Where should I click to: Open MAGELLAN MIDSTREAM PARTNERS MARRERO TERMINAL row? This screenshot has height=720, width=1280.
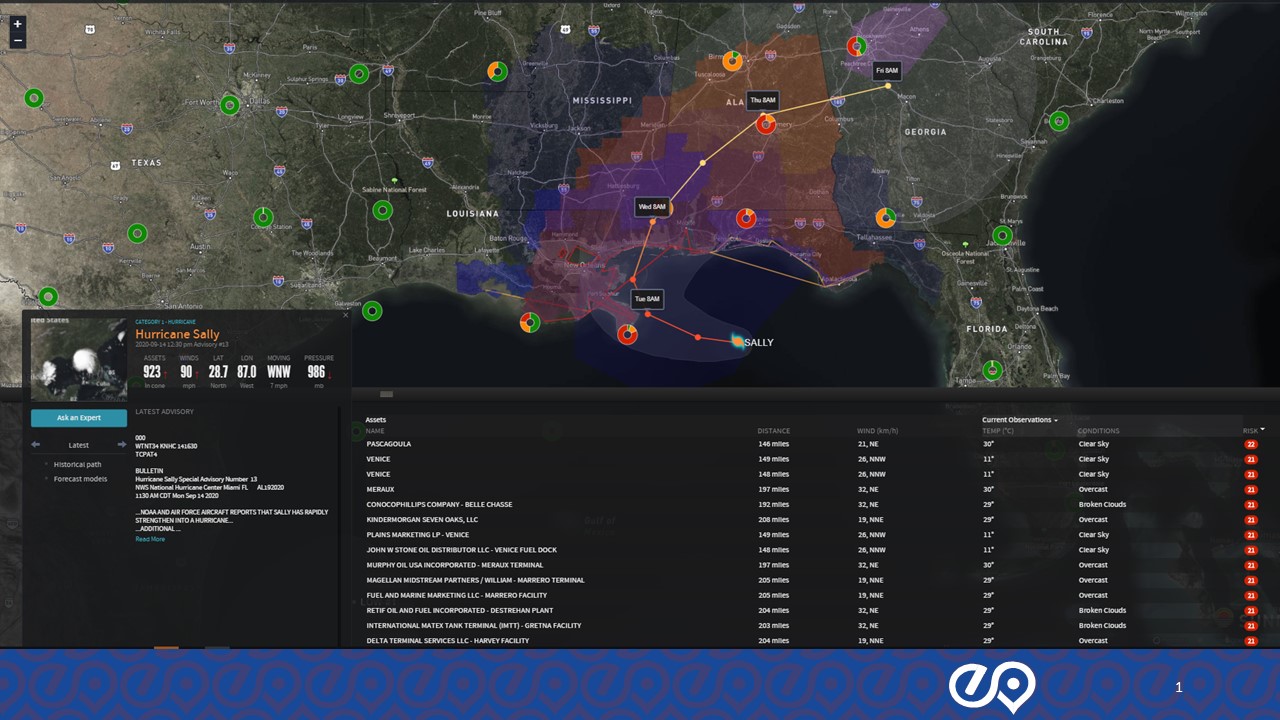(x=811, y=580)
